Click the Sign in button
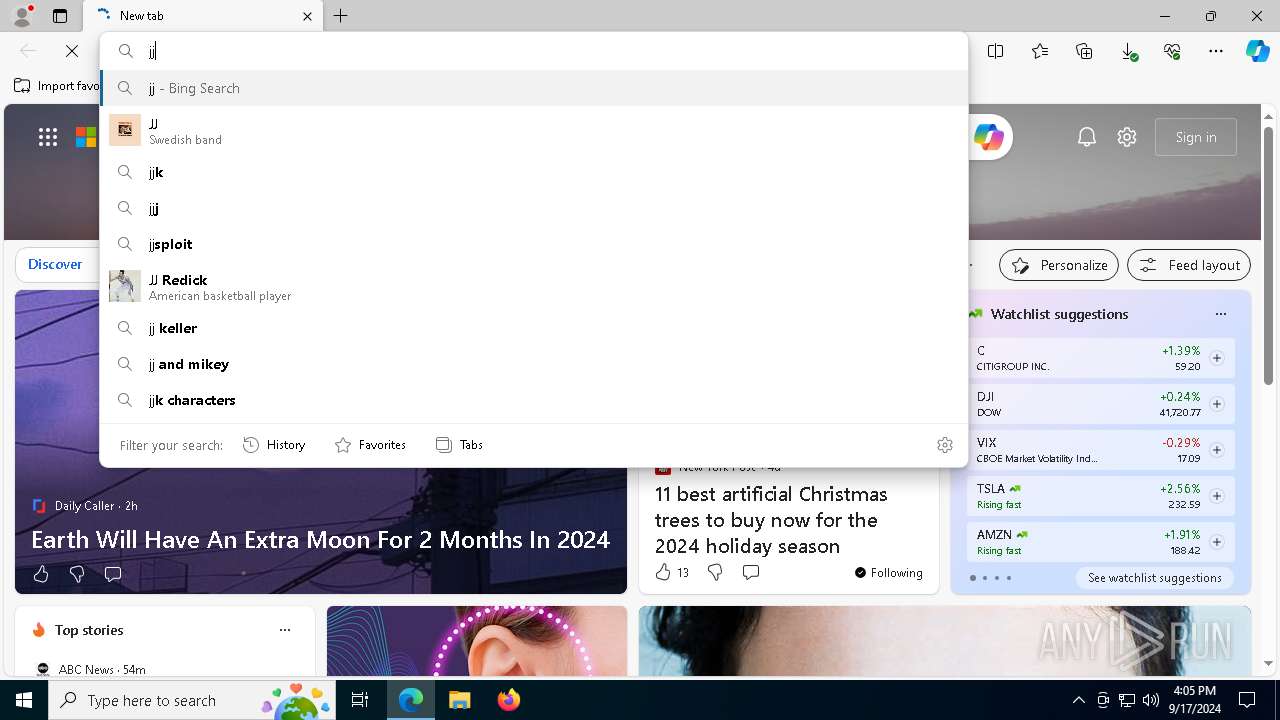 (x=1196, y=137)
